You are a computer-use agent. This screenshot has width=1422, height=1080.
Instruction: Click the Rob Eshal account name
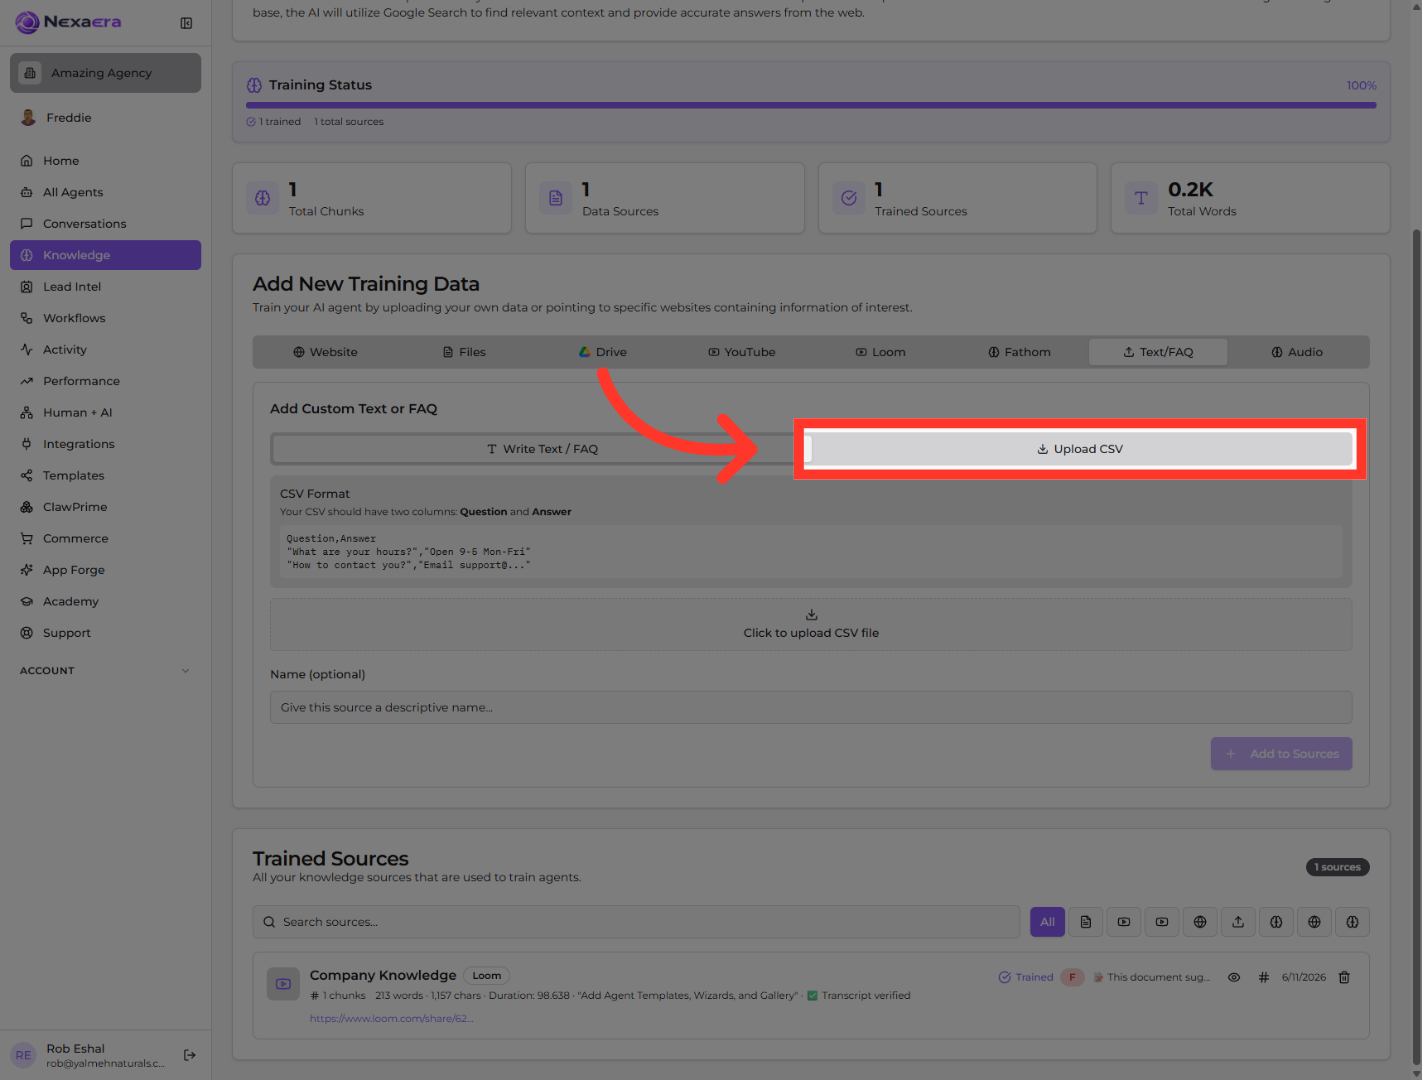click(x=75, y=1049)
